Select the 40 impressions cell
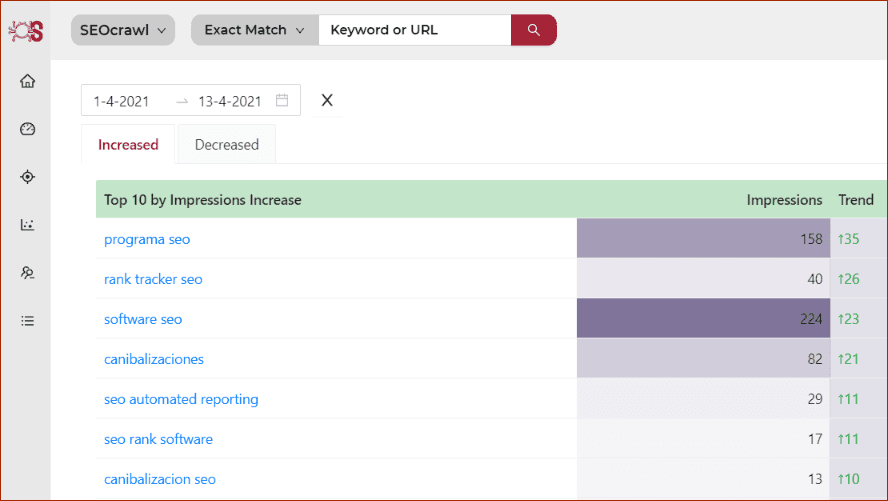Viewport: 888px width, 501px height. click(703, 279)
